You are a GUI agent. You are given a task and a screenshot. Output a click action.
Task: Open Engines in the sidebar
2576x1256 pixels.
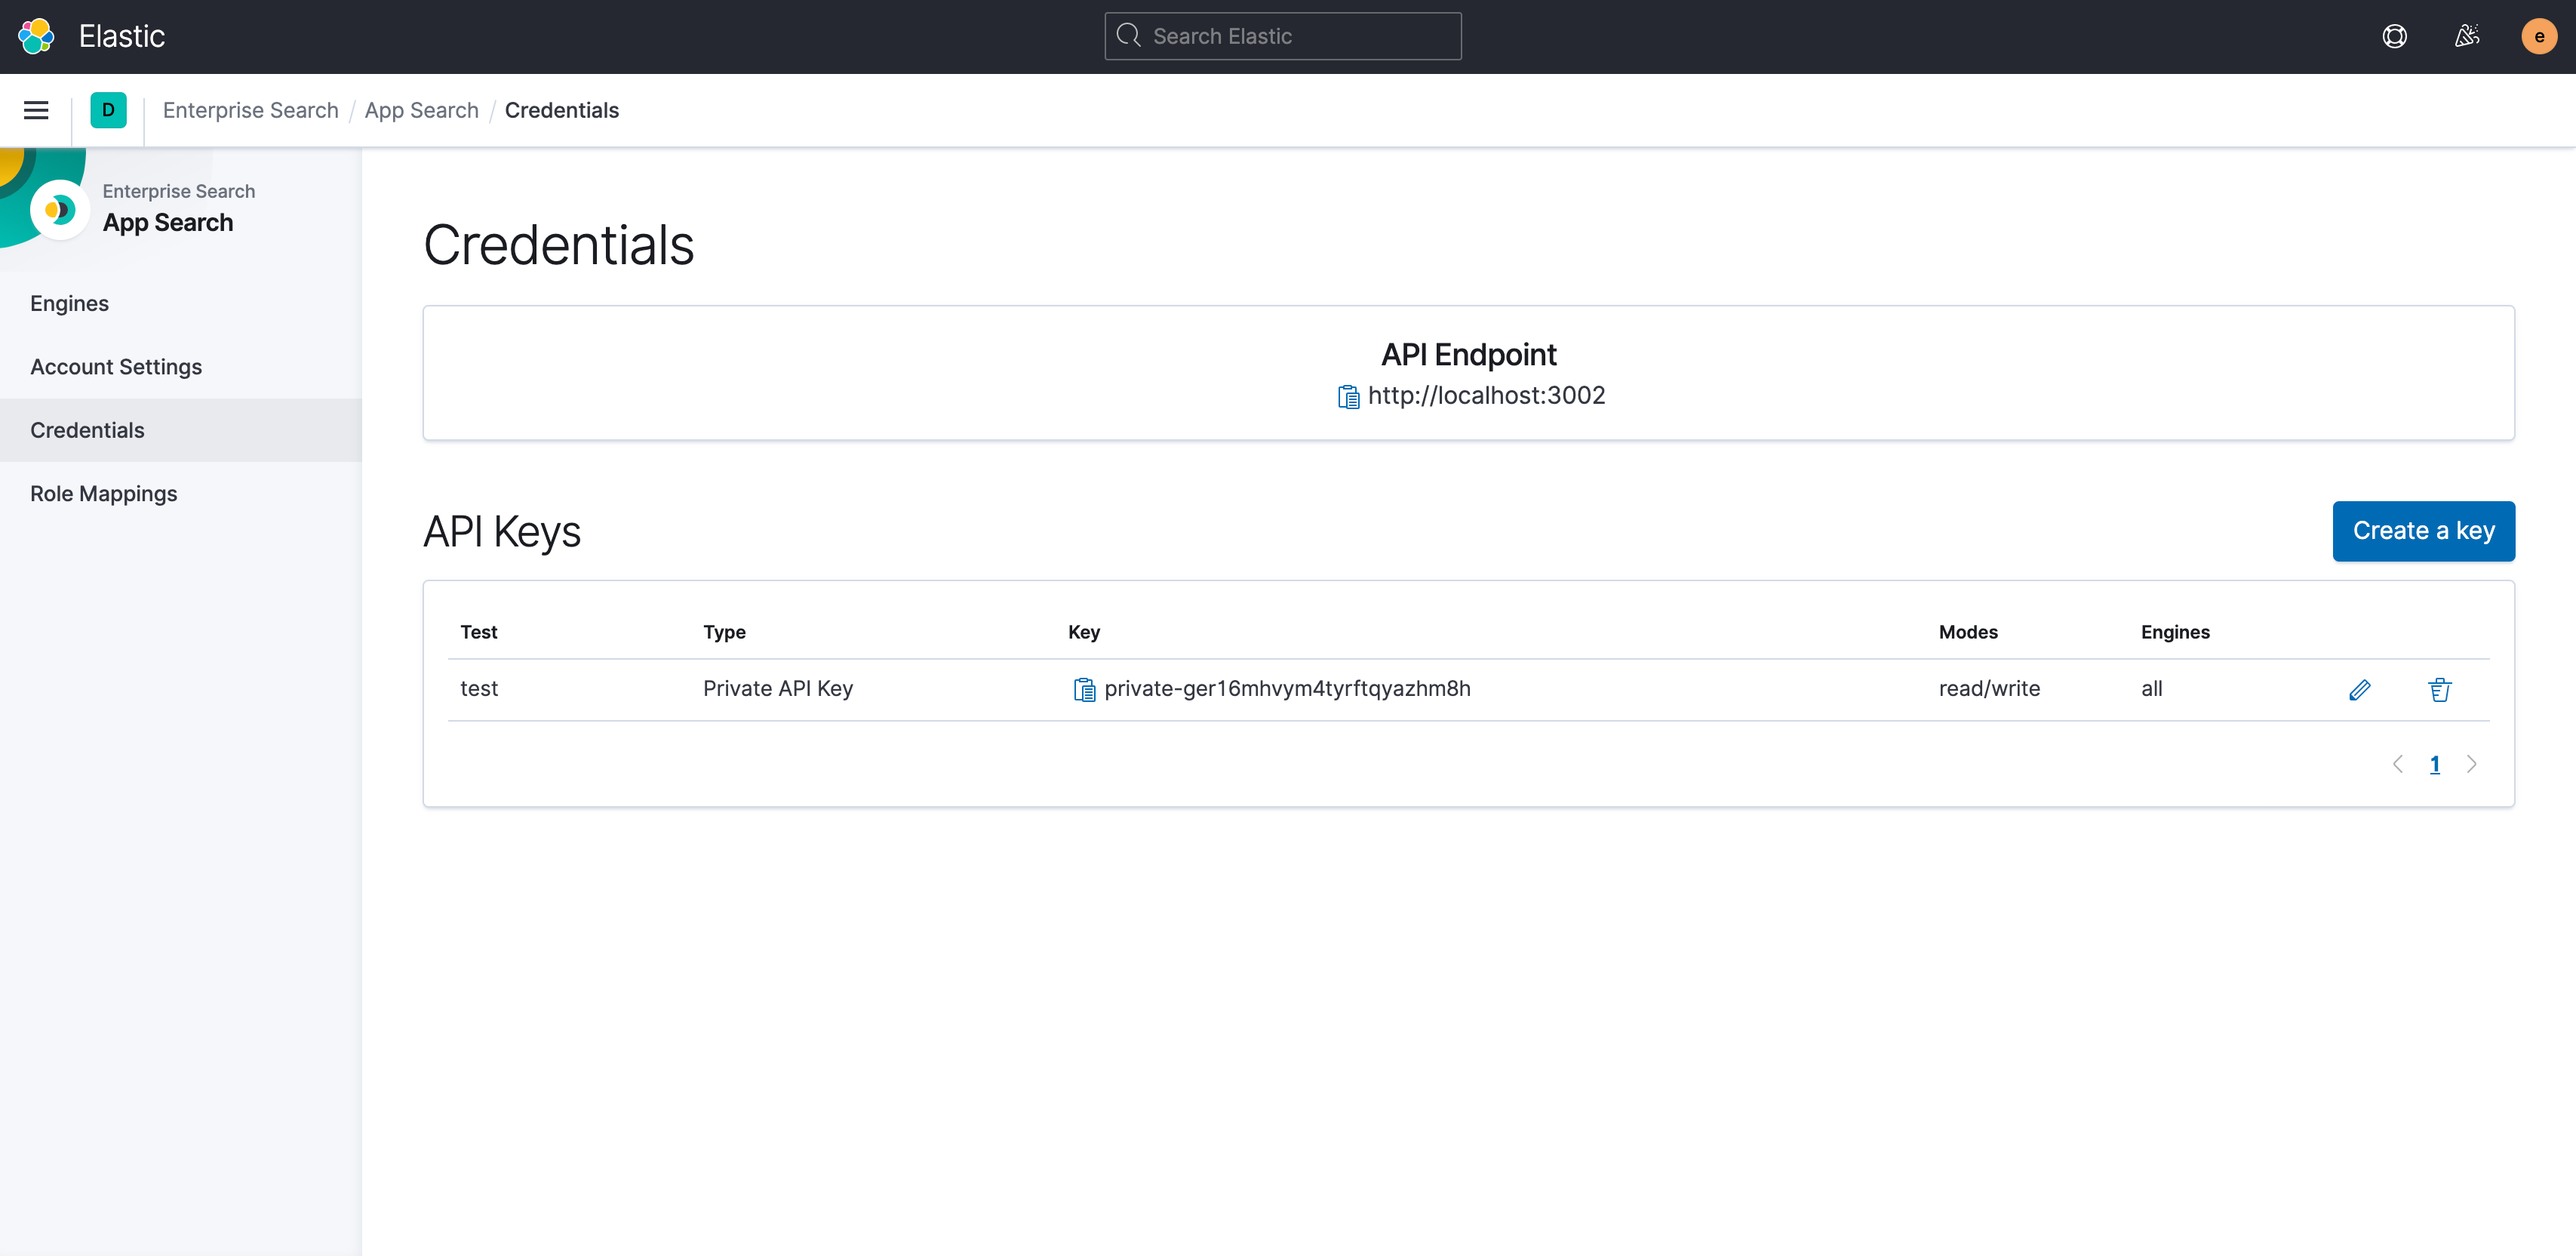point(69,303)
